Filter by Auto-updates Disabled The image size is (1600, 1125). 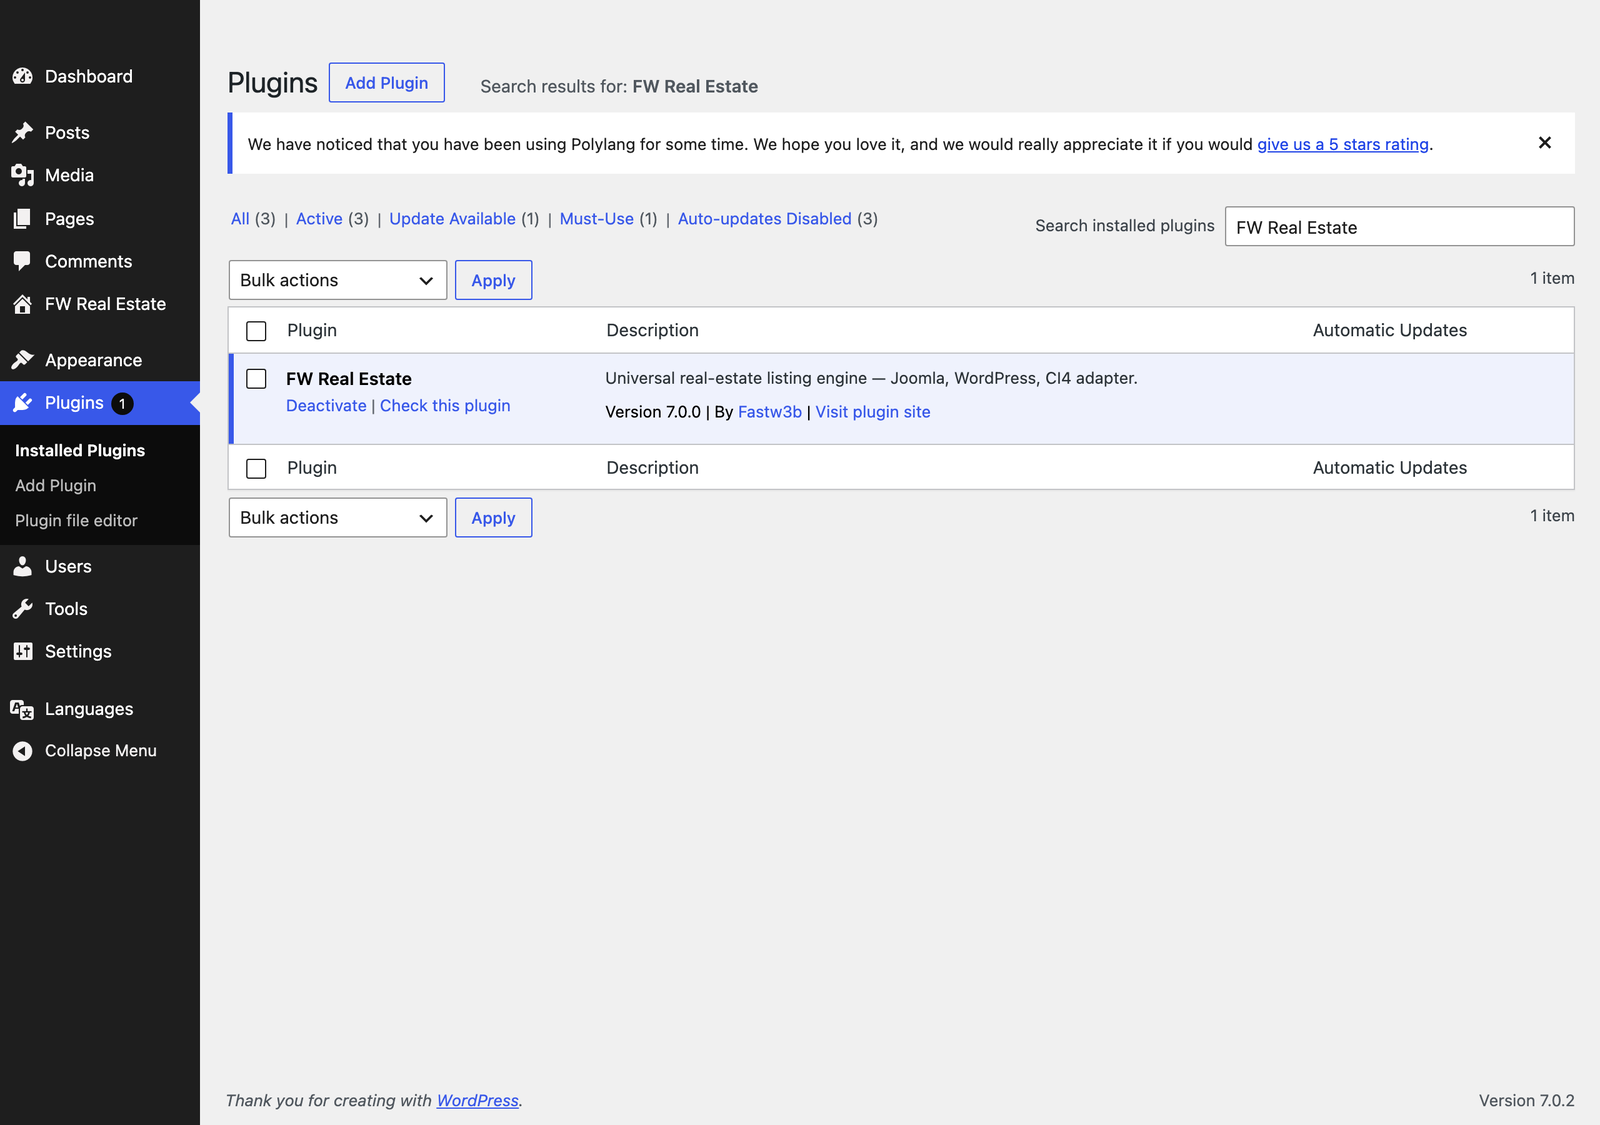point(765,219)
